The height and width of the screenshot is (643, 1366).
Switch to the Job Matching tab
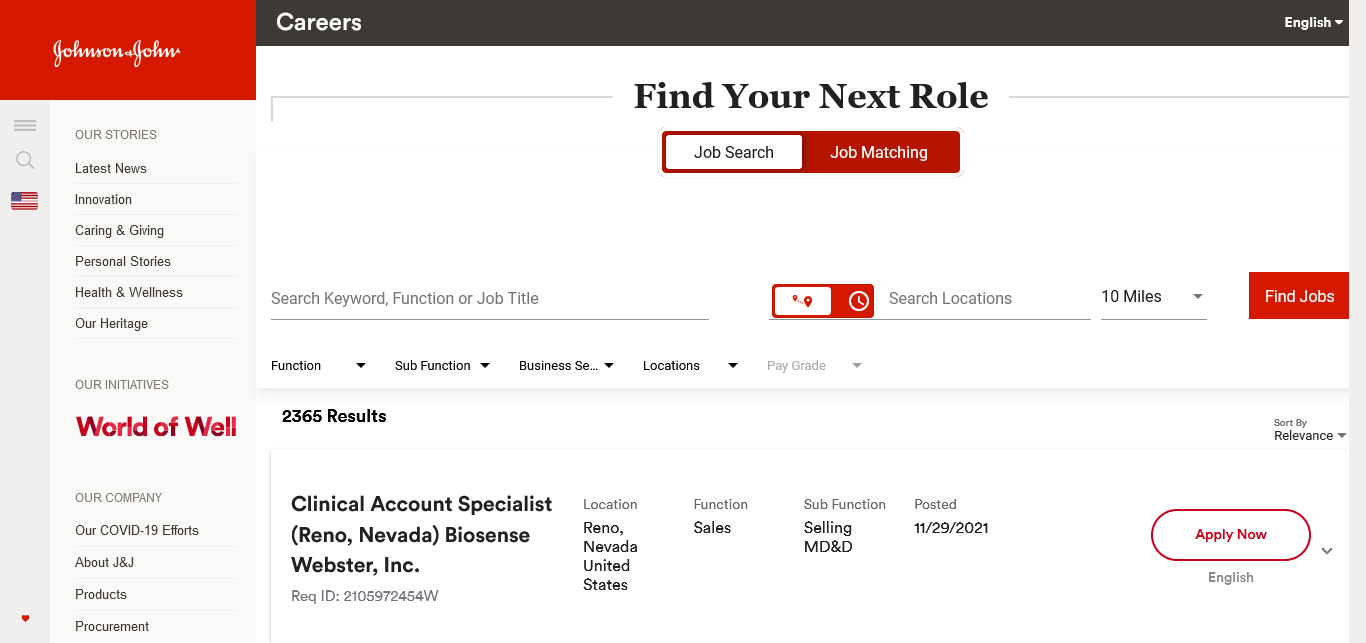878,152
